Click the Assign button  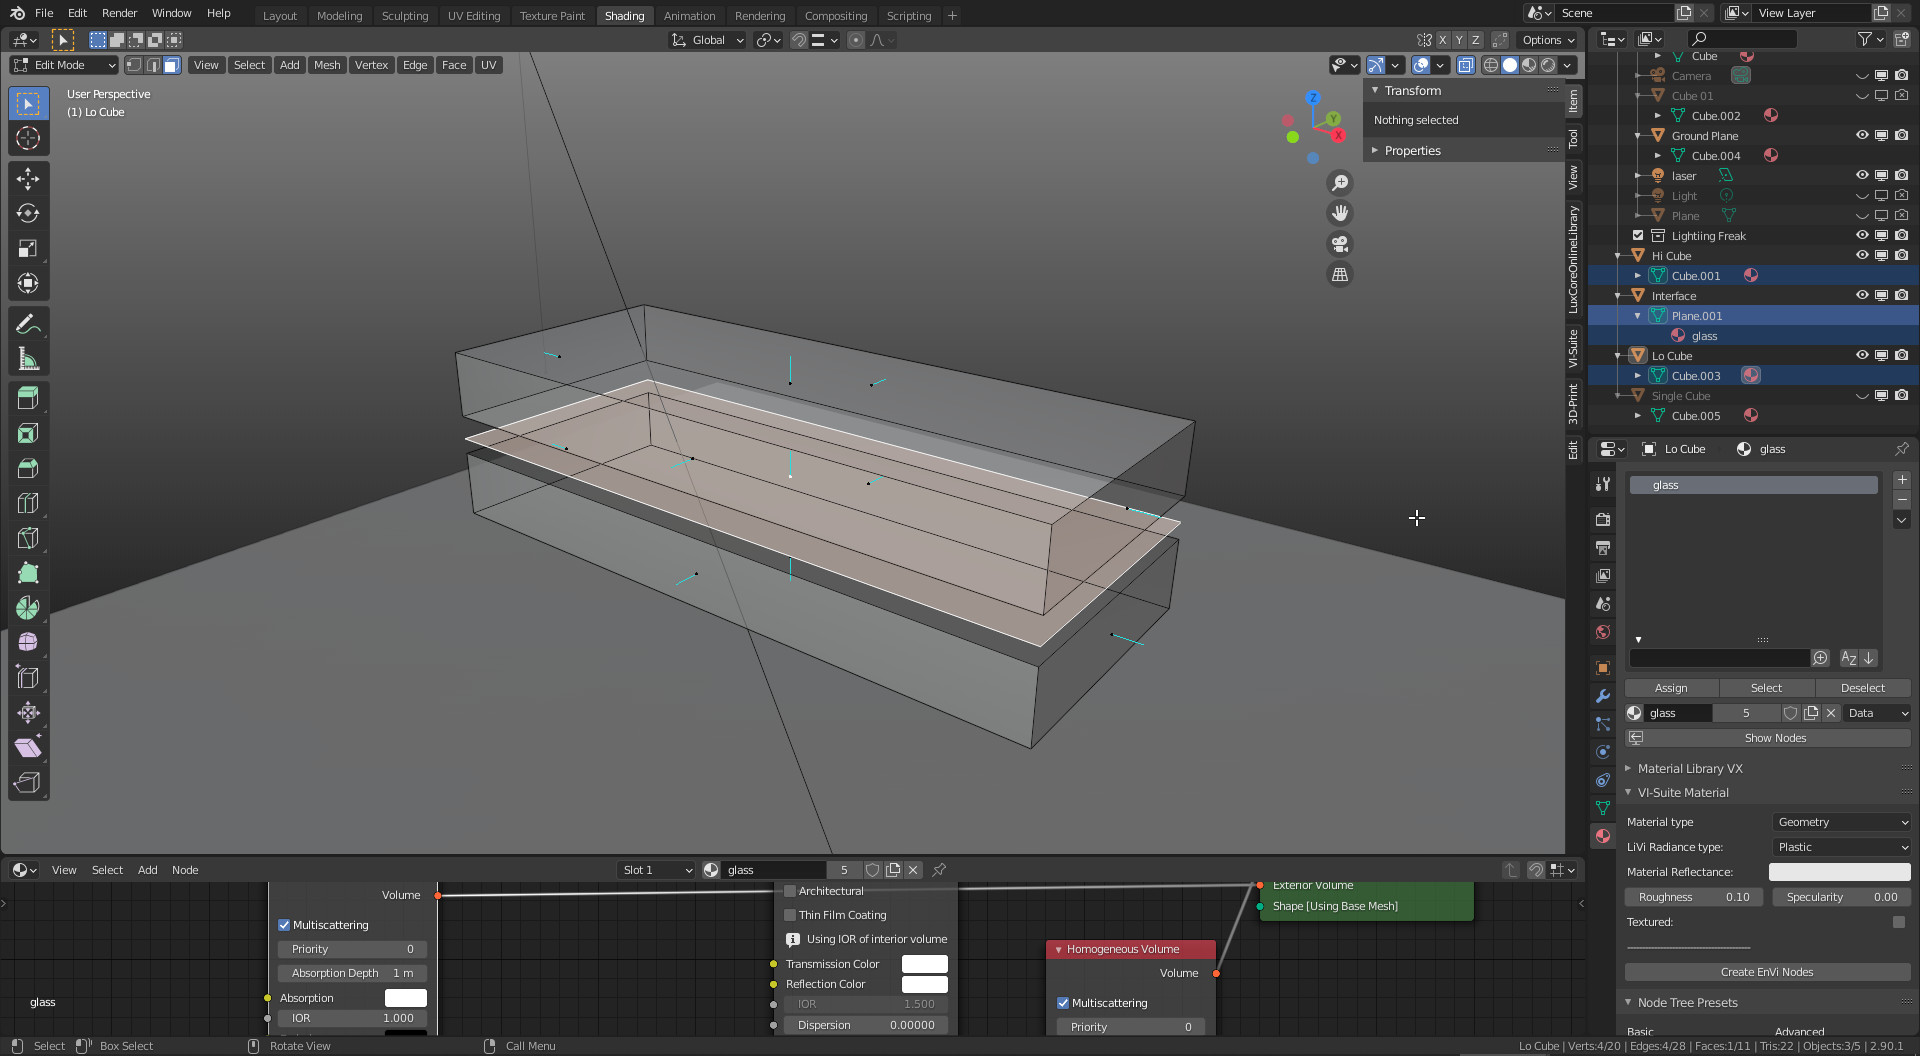(x=1670, y=688)
